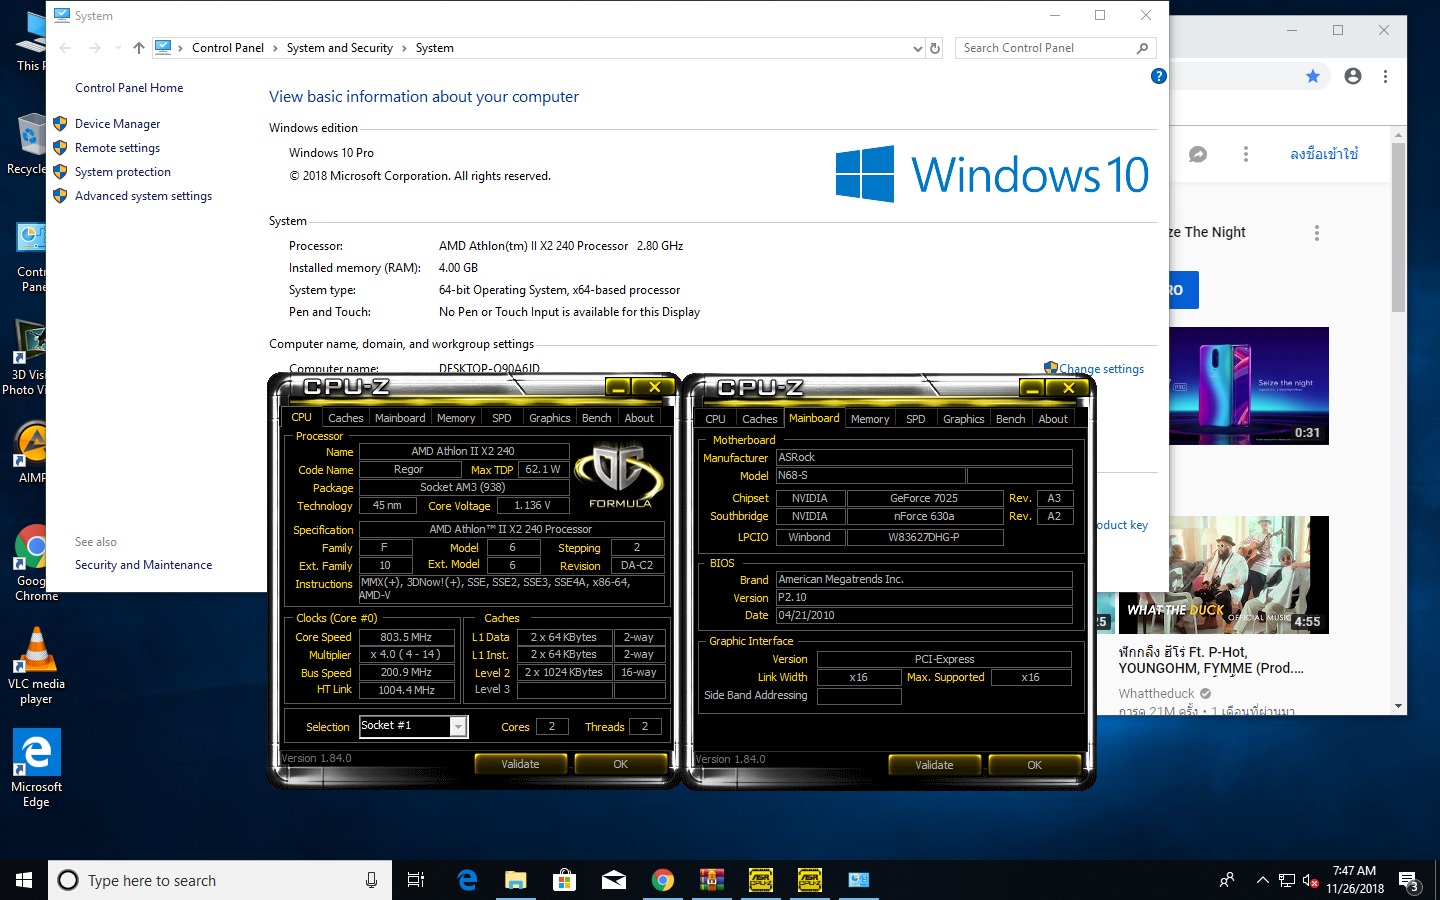1440x900 pixels.
Task: Open the taskbar clock showing 7:47 AM
Action: 1355,880
